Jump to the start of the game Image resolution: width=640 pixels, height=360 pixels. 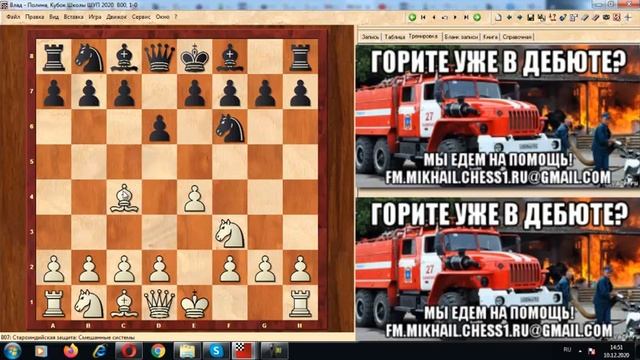point(423,17)
